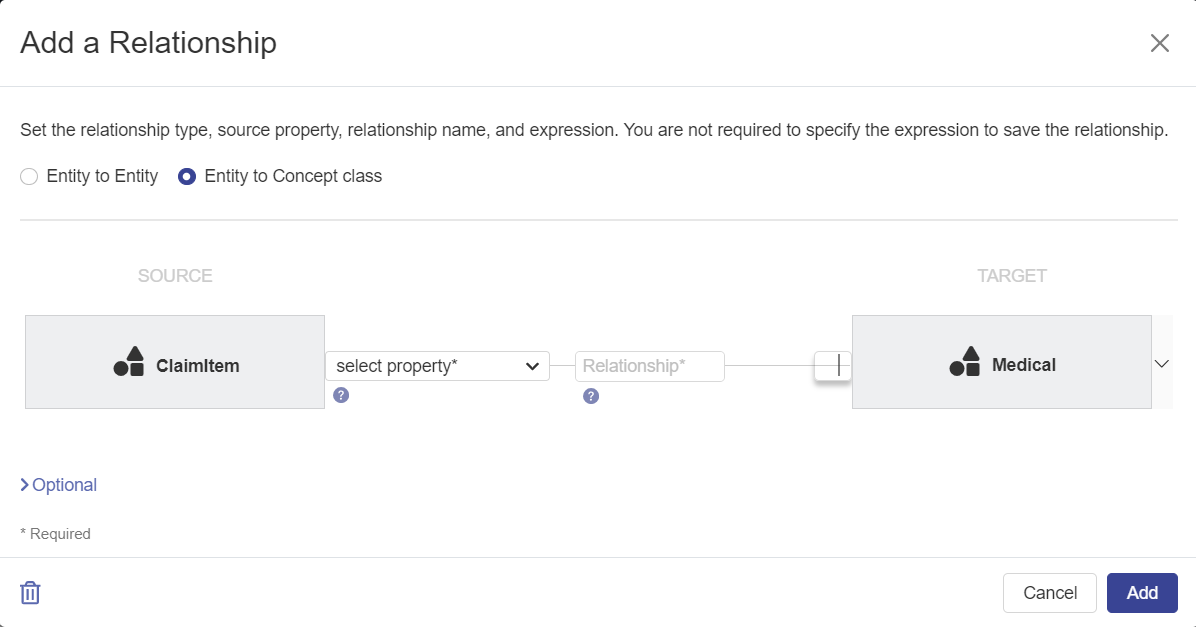Open the select property help tooltip
This screenshot has width=1196, height=627.
341,396
